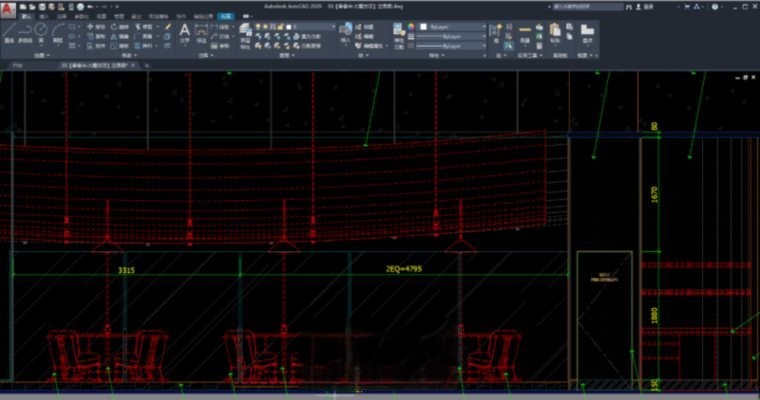760x400 pixels.
Task: Open the Insert ribbon tab
Action: tap(45, 17)
